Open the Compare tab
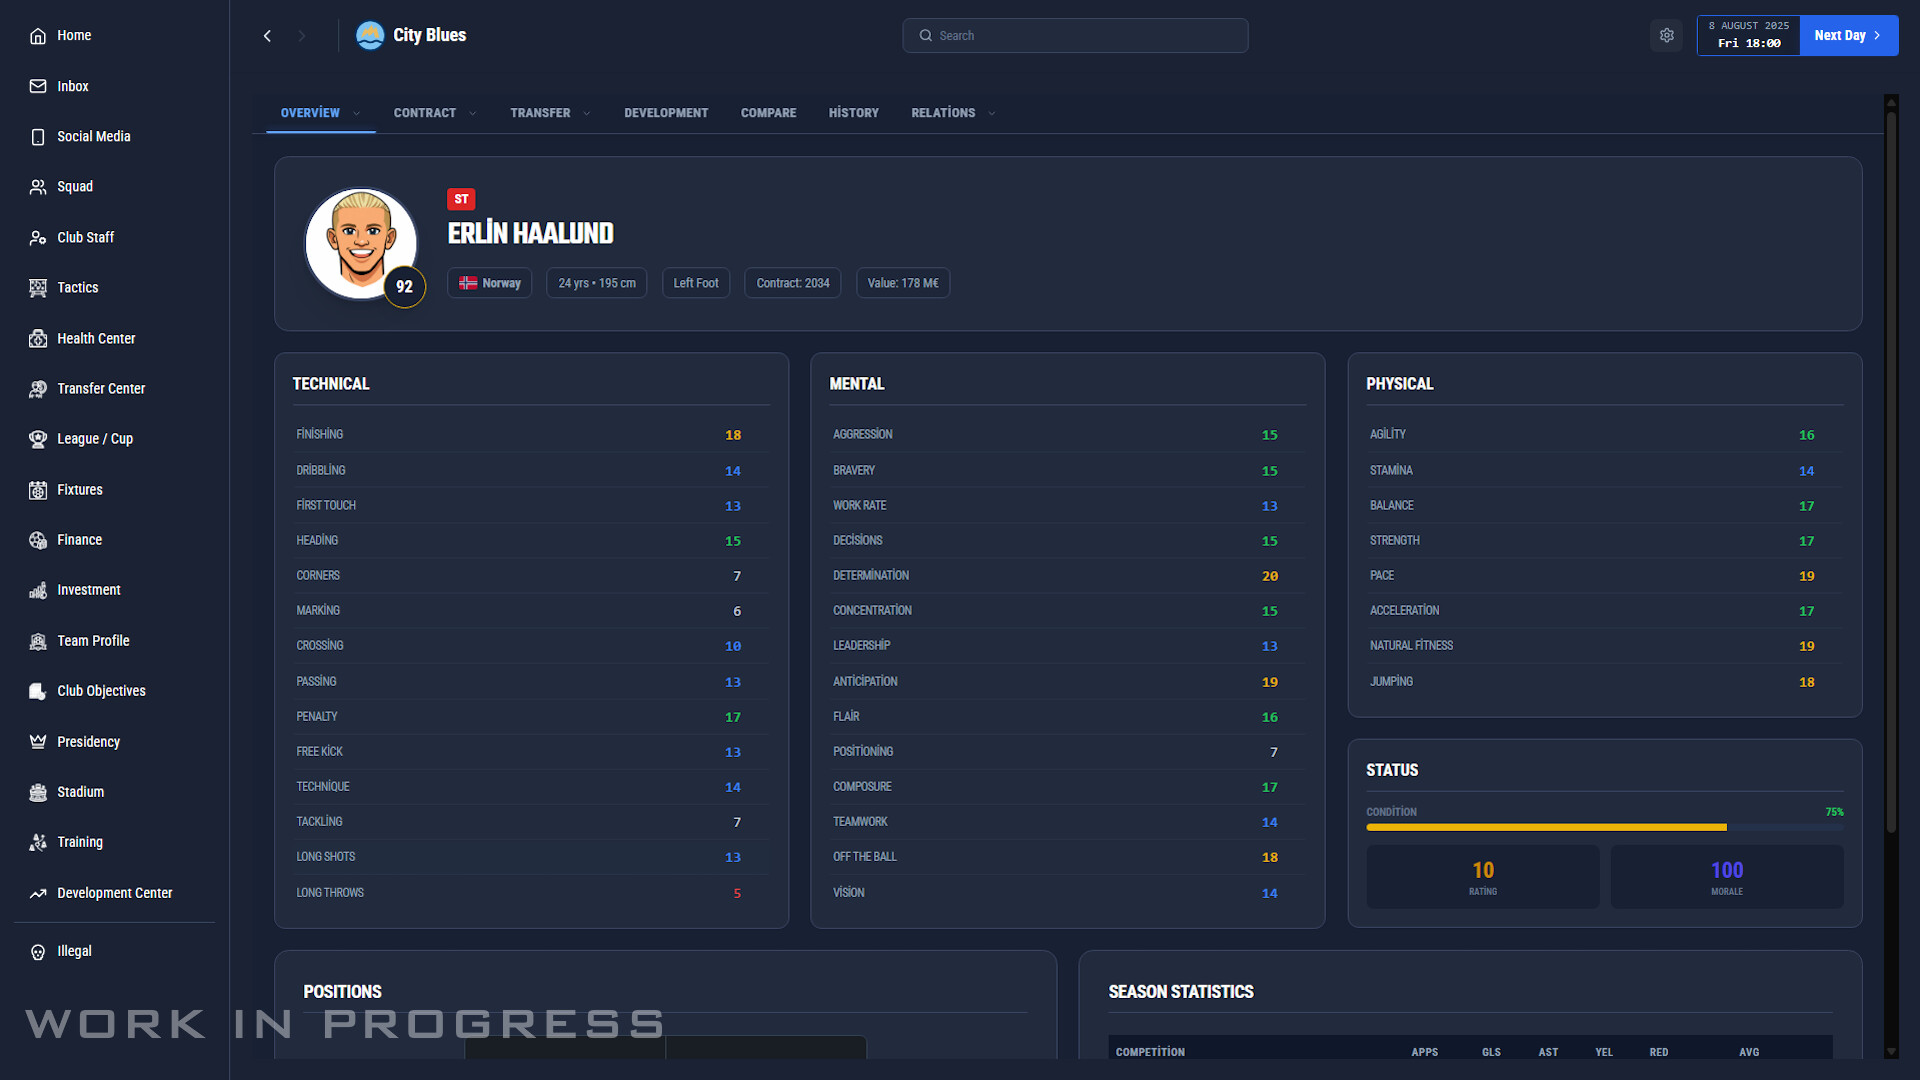 [768, 113]
